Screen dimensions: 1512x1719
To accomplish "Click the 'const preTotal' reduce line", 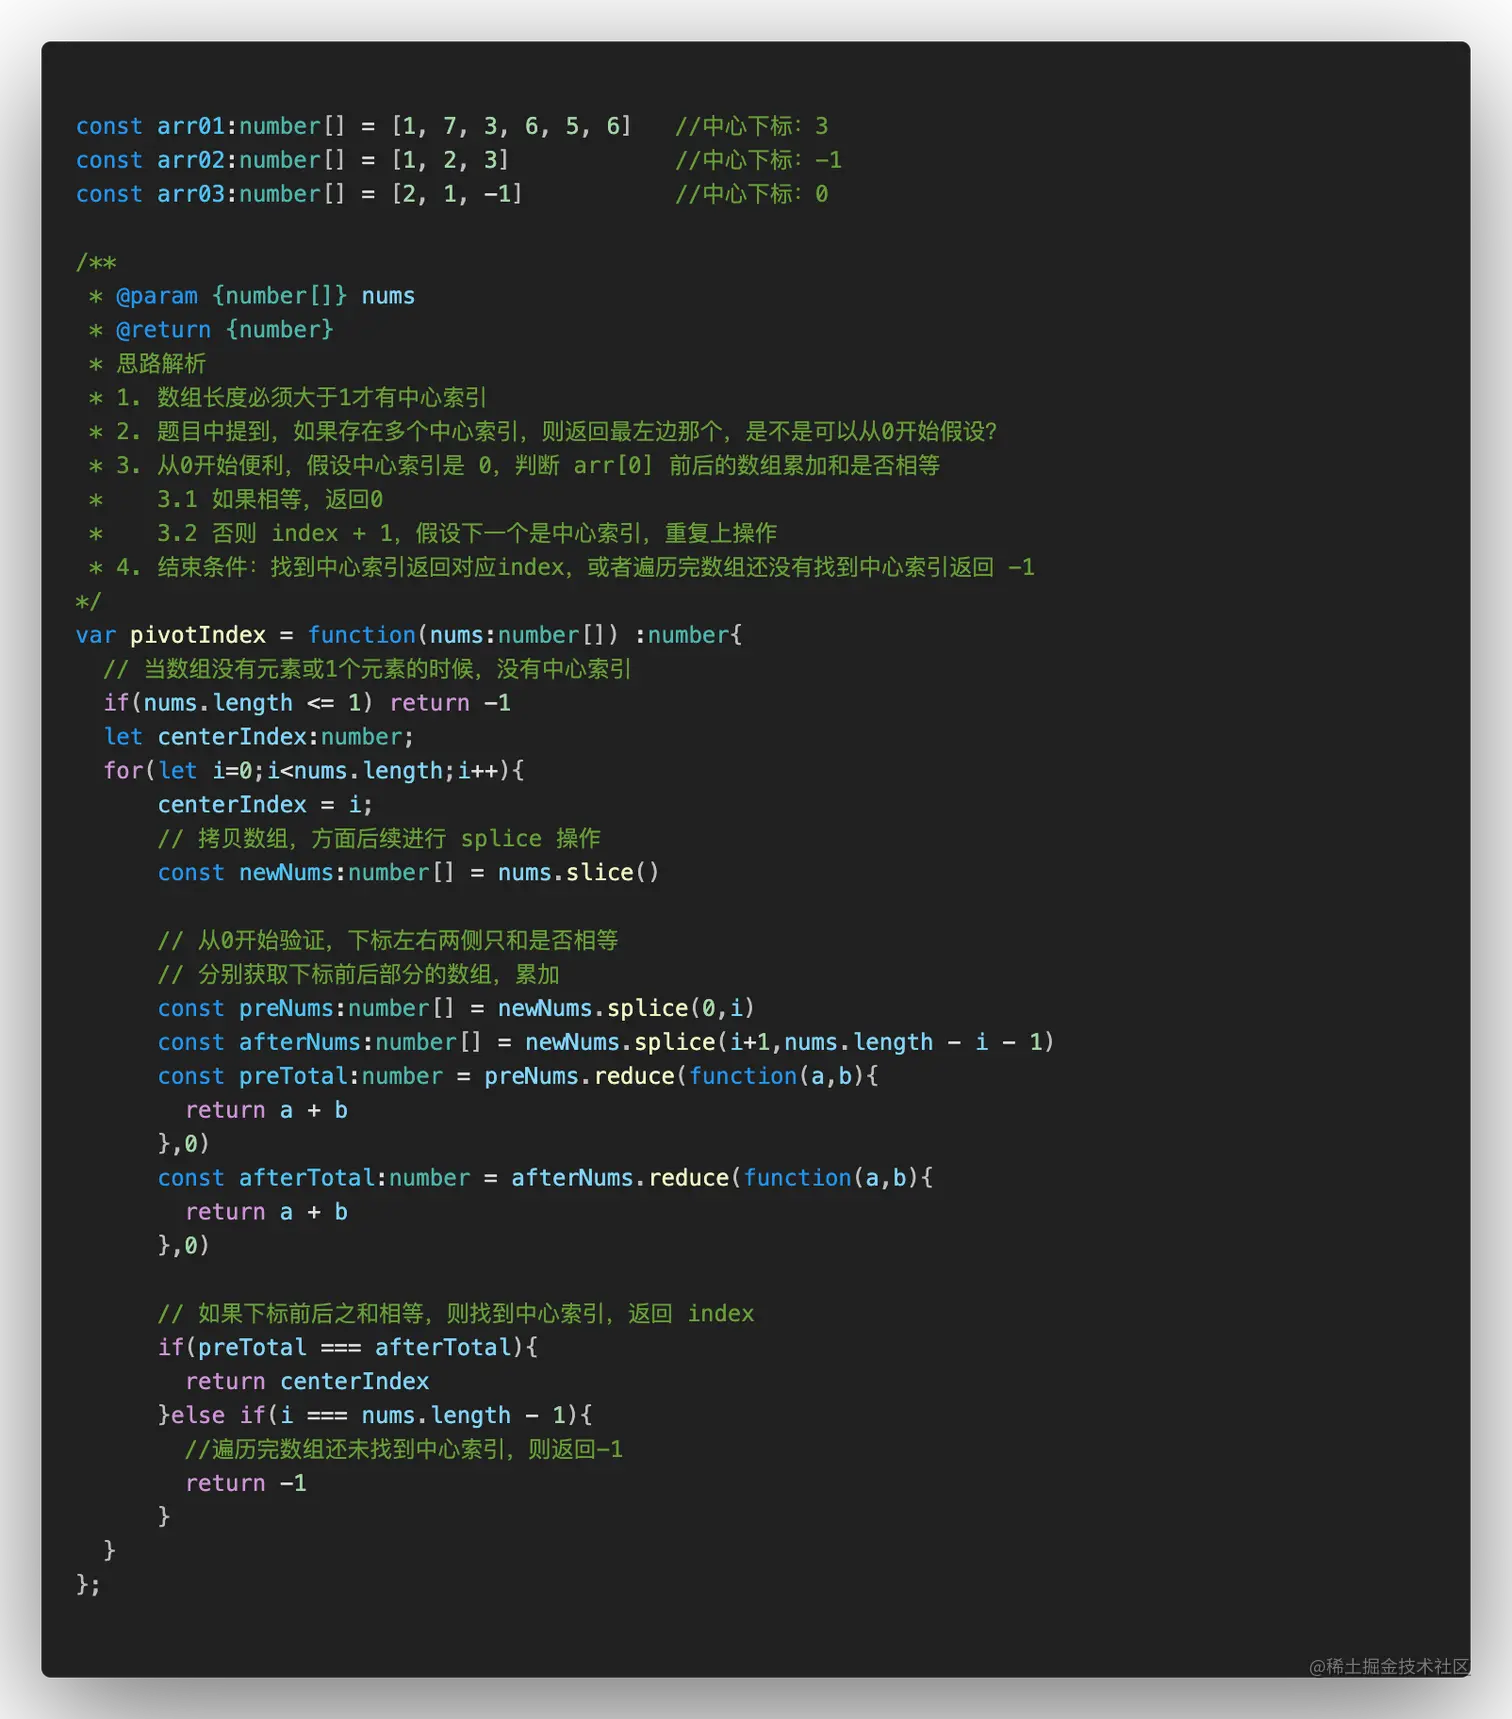I will [518, 1076].
